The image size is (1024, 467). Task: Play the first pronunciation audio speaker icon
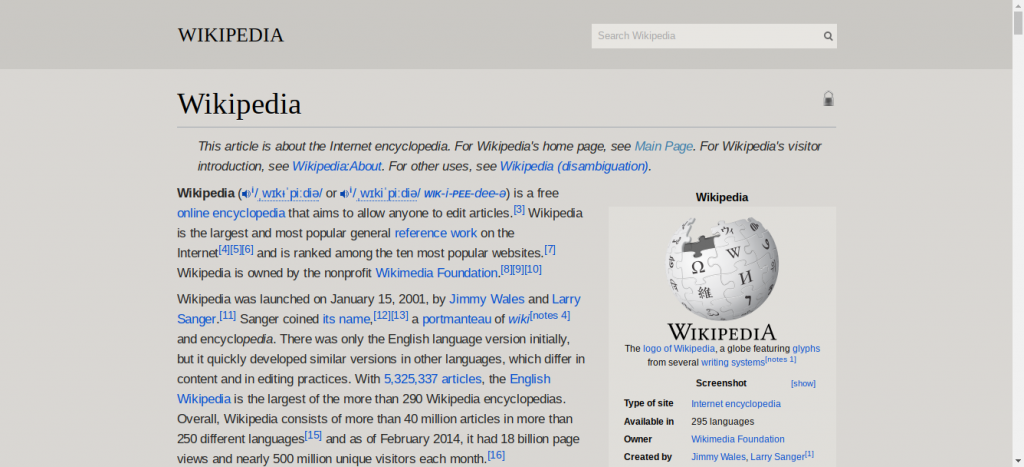point(247,193)
